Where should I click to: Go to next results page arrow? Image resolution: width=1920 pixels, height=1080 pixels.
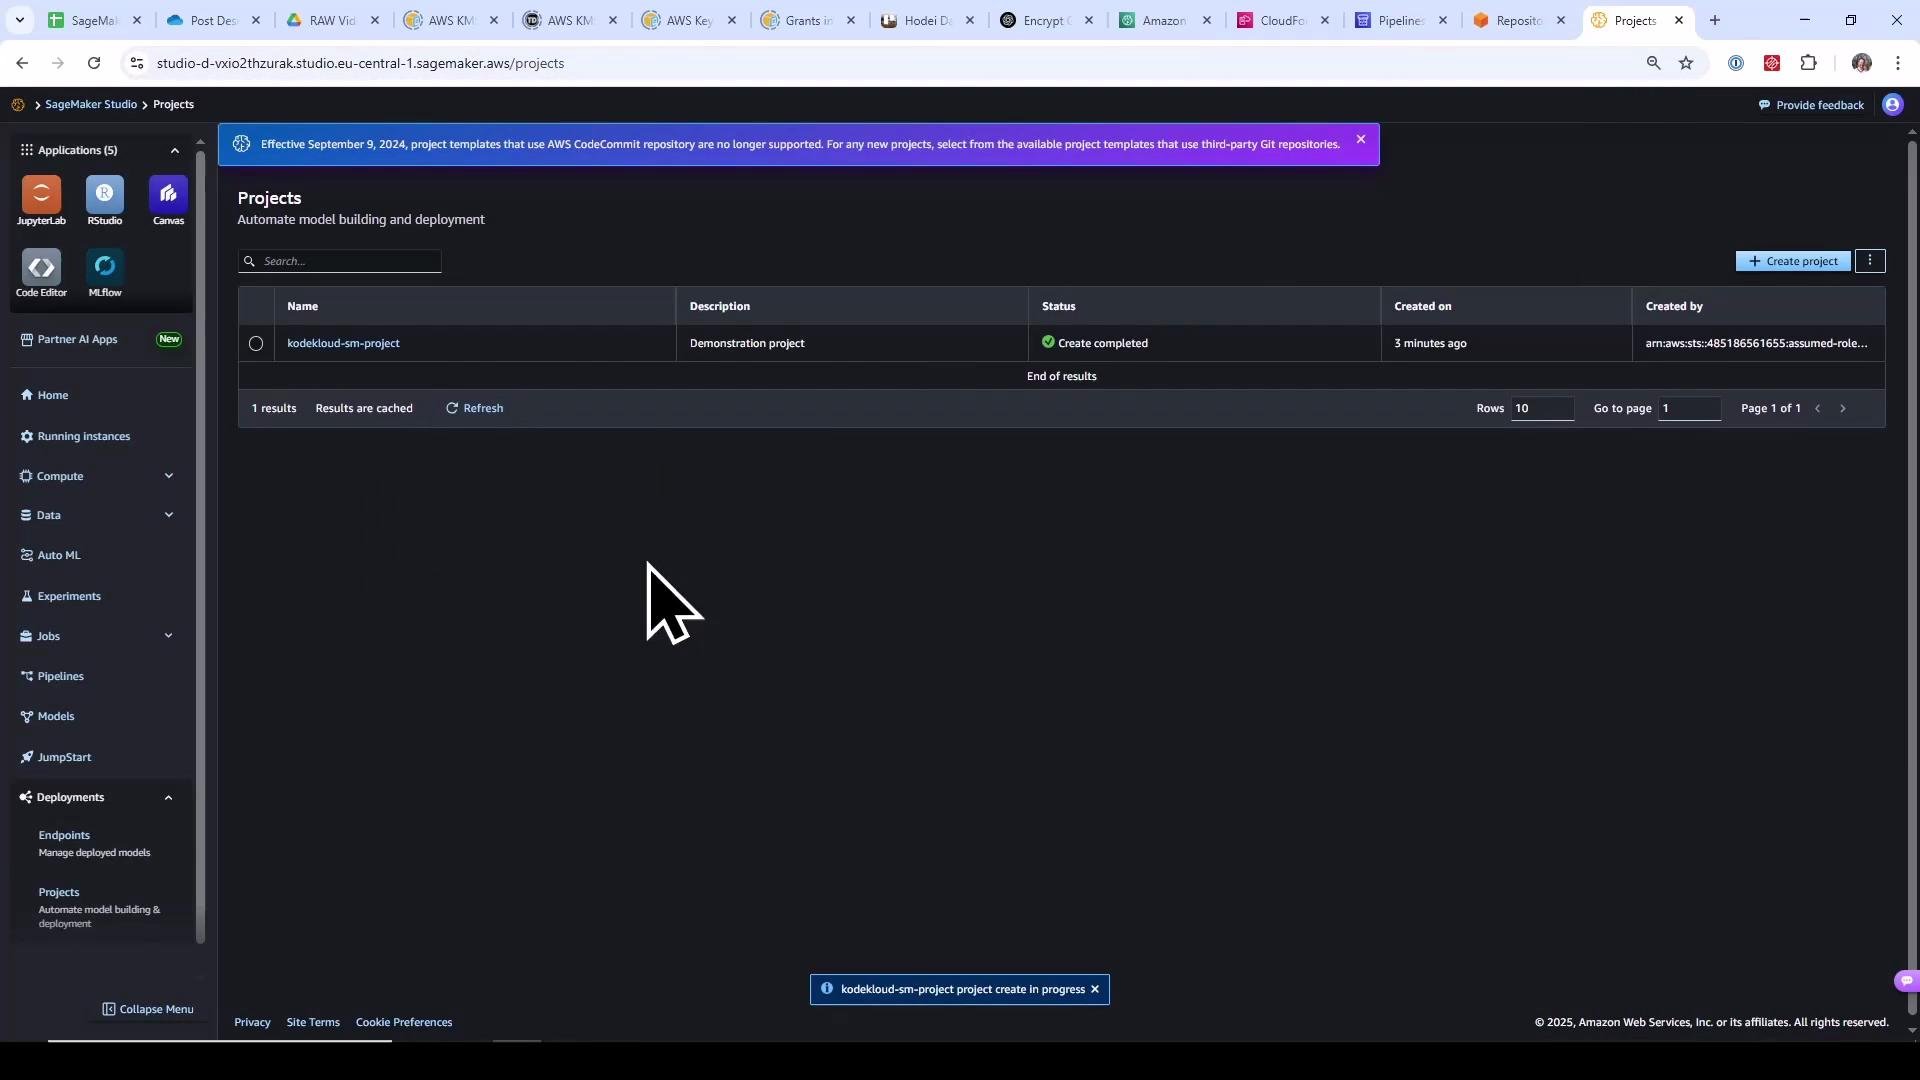pyautogui.click(x=1843, y=408)
